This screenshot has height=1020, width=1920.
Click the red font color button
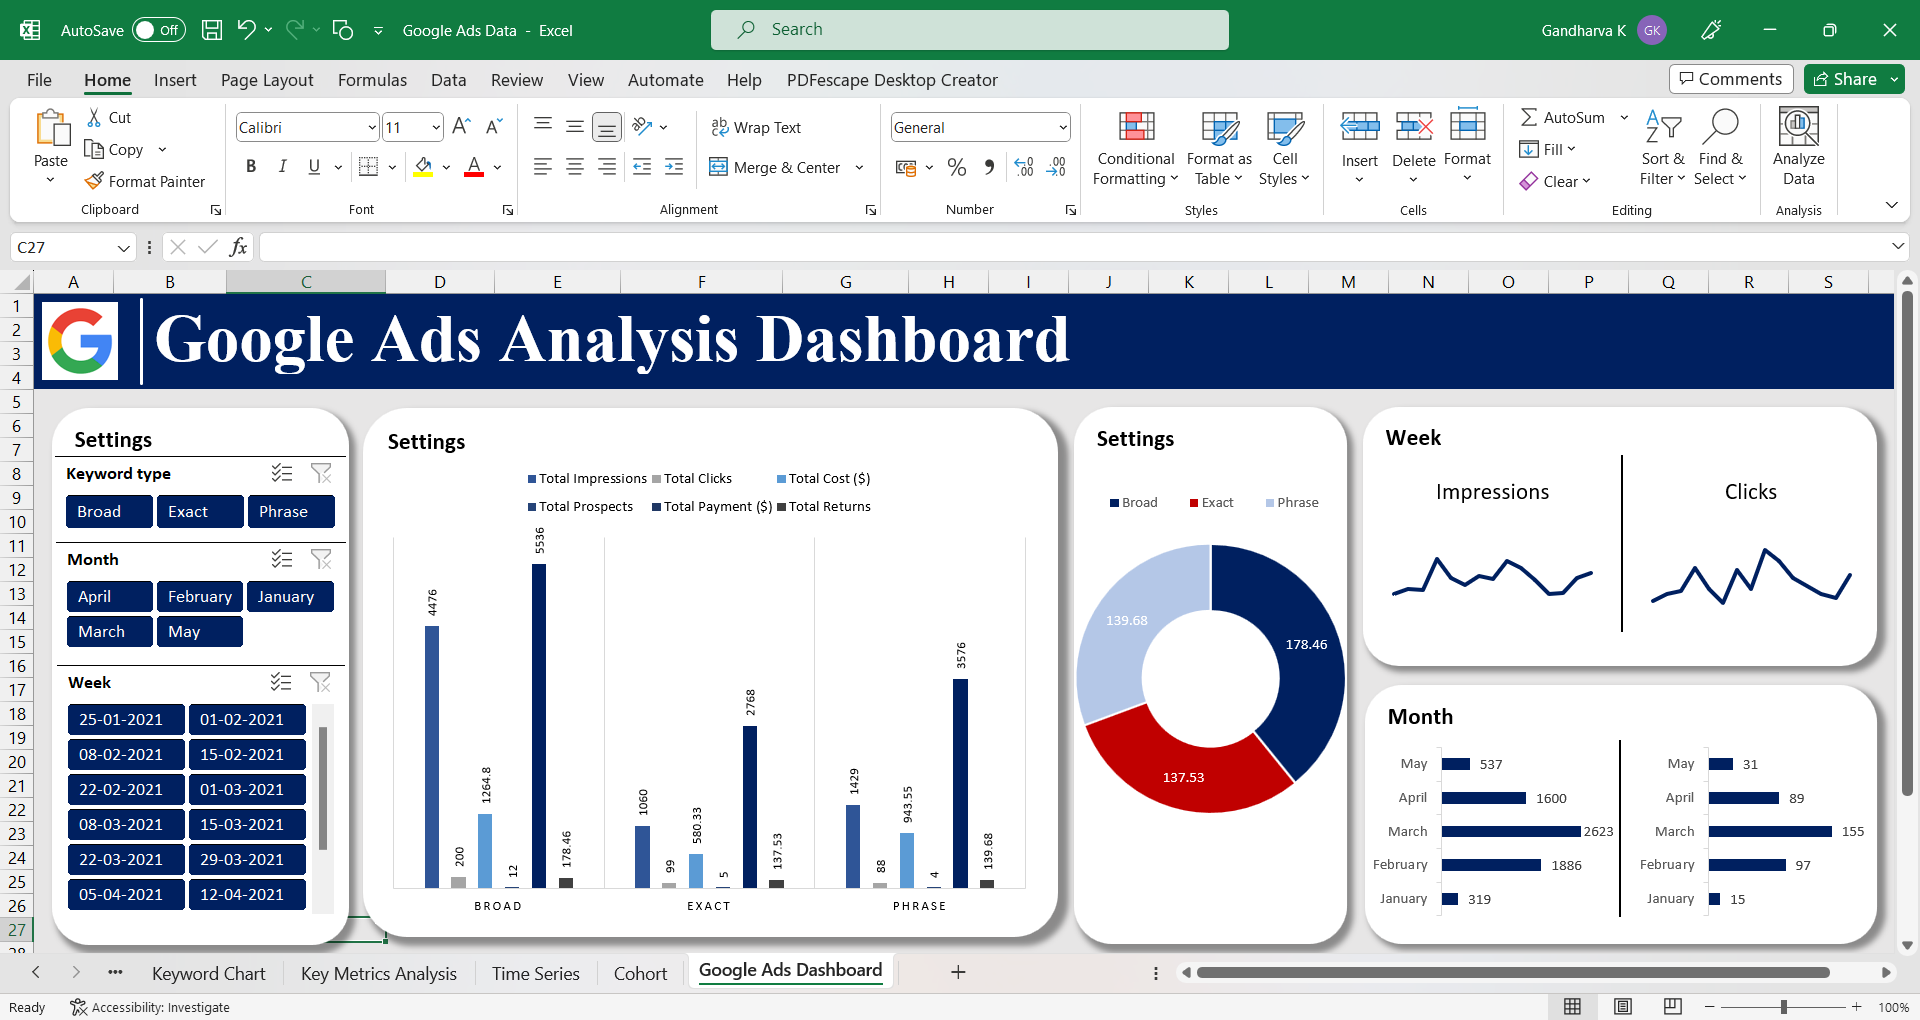click(474, 167)
